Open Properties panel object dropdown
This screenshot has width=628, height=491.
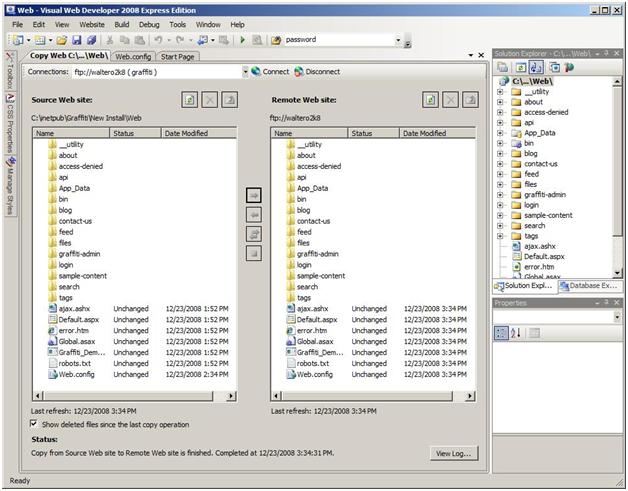click(x=616, y=317)
